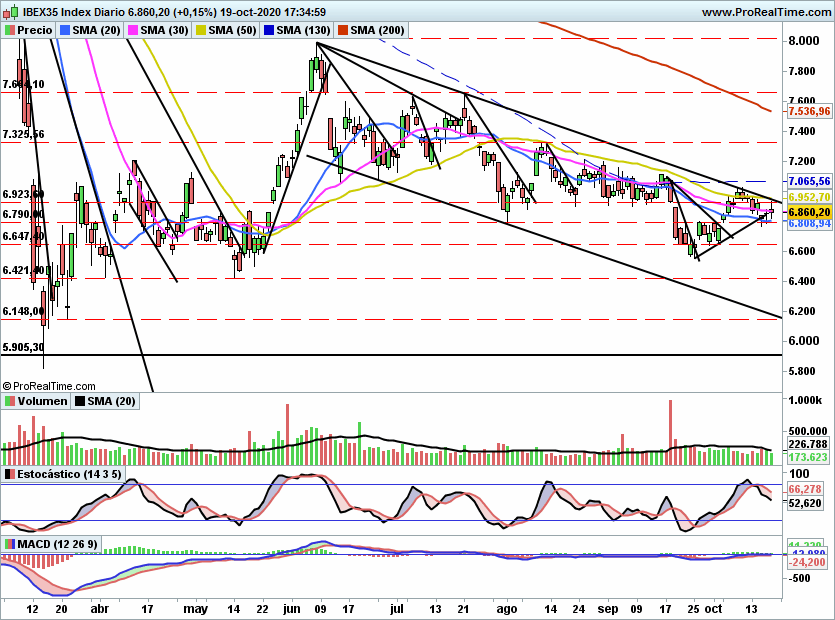Image resolution: width=835 pixels, height=620 pixels.
Task: Click the 1.000k volume axis label
Action: 805,400
